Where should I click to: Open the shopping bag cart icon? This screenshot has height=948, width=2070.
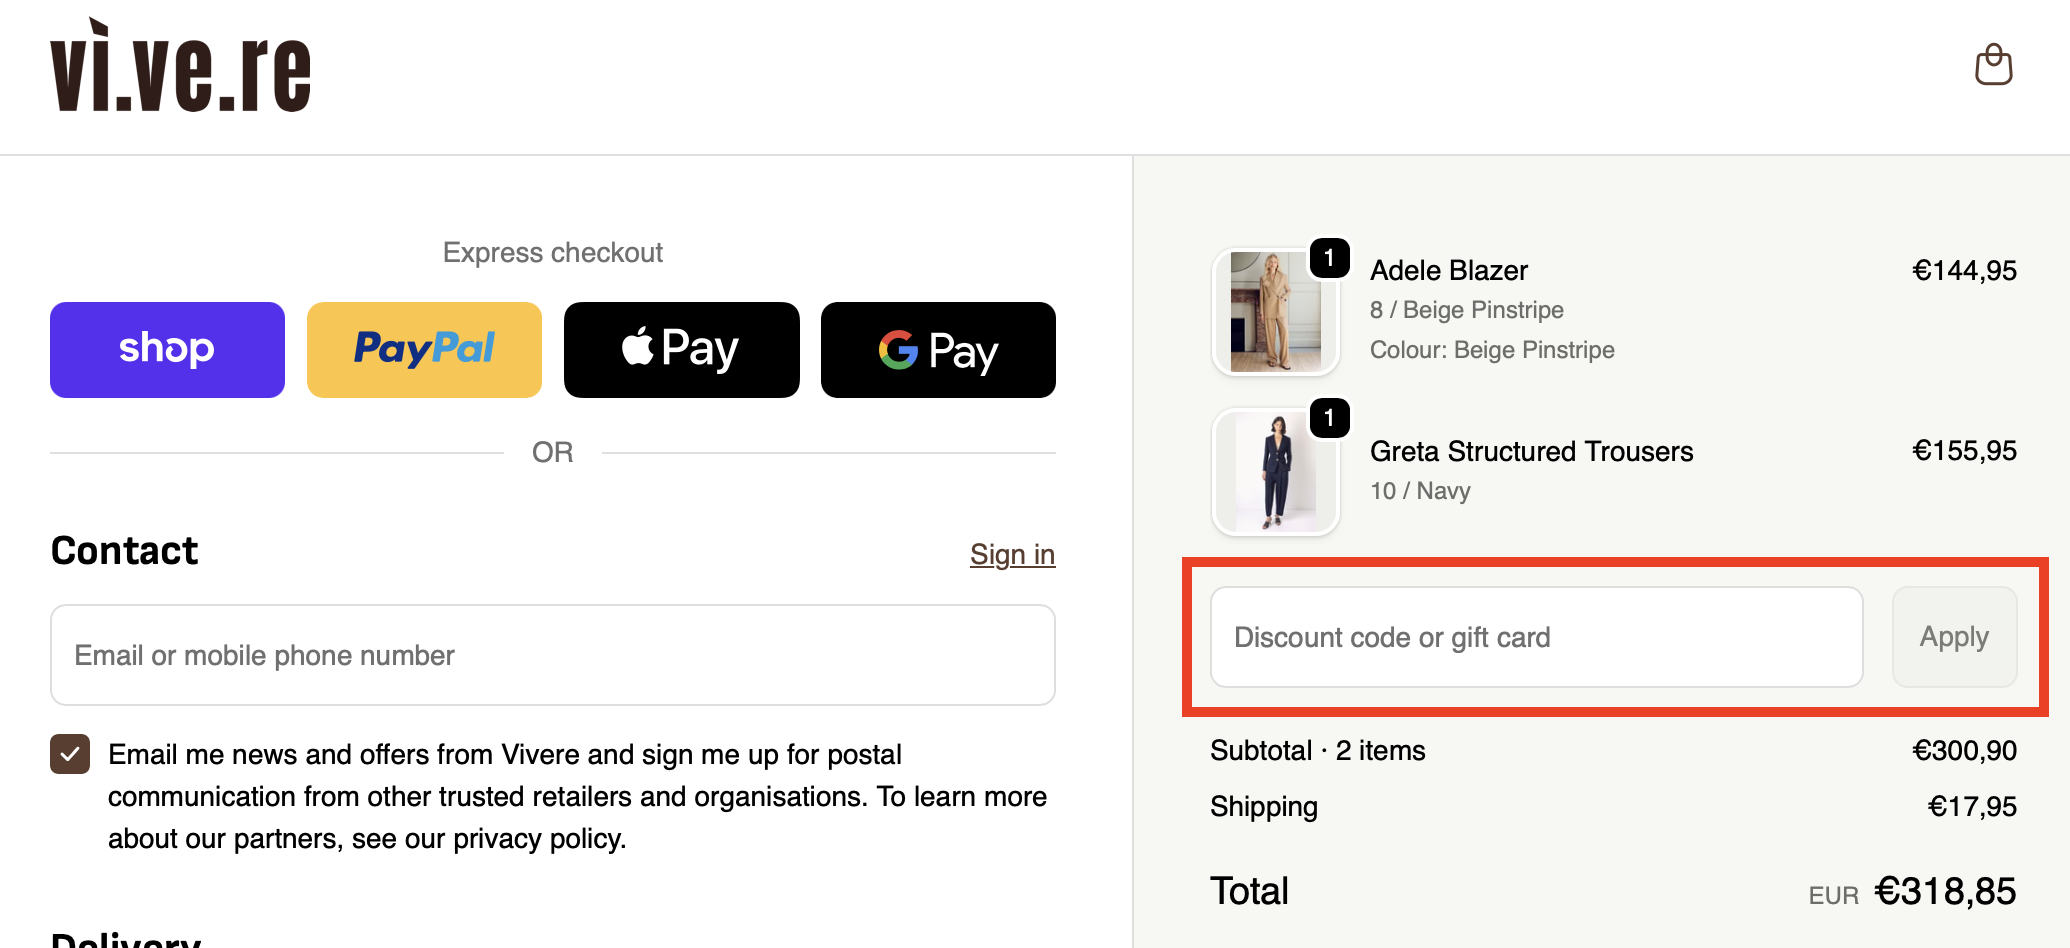[x=1993, y=65]
